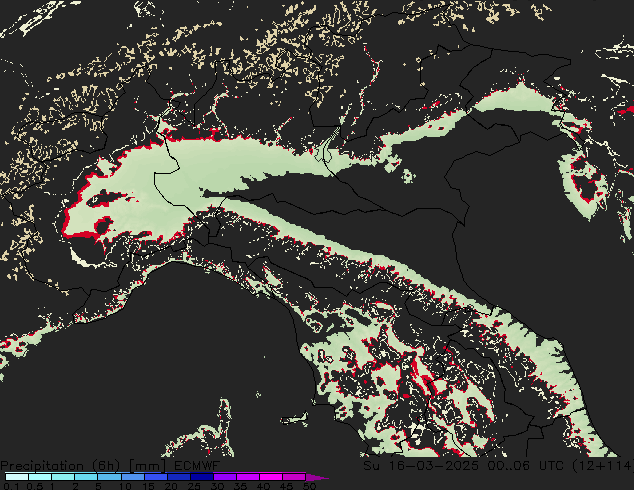This screenshot has height=490, width=634.
Task: Click the '10' value label on legend
Action: (x=125, y=486)
